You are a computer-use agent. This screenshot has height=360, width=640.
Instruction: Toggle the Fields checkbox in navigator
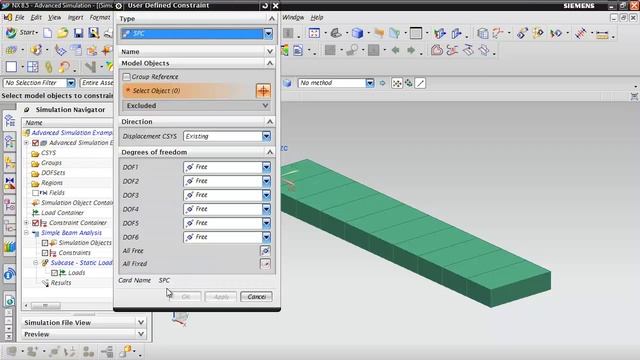pyautogui.click(x=35, y=193)
